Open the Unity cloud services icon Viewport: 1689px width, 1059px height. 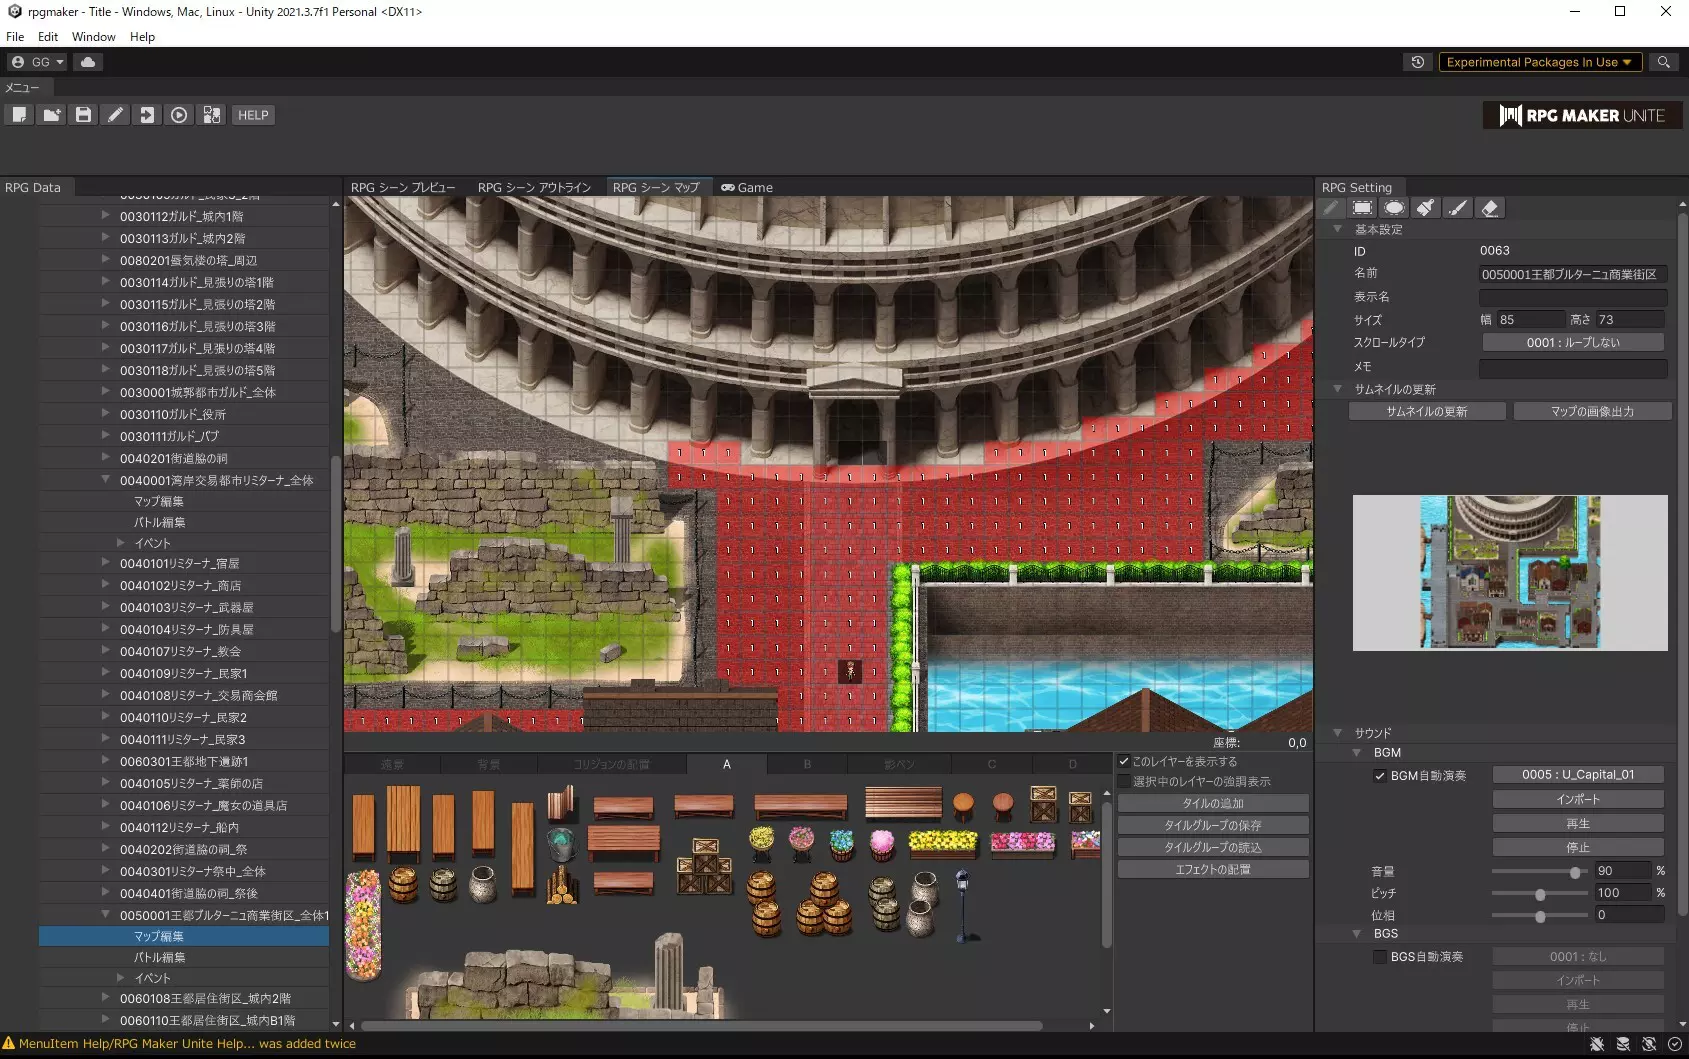[88, 62]
